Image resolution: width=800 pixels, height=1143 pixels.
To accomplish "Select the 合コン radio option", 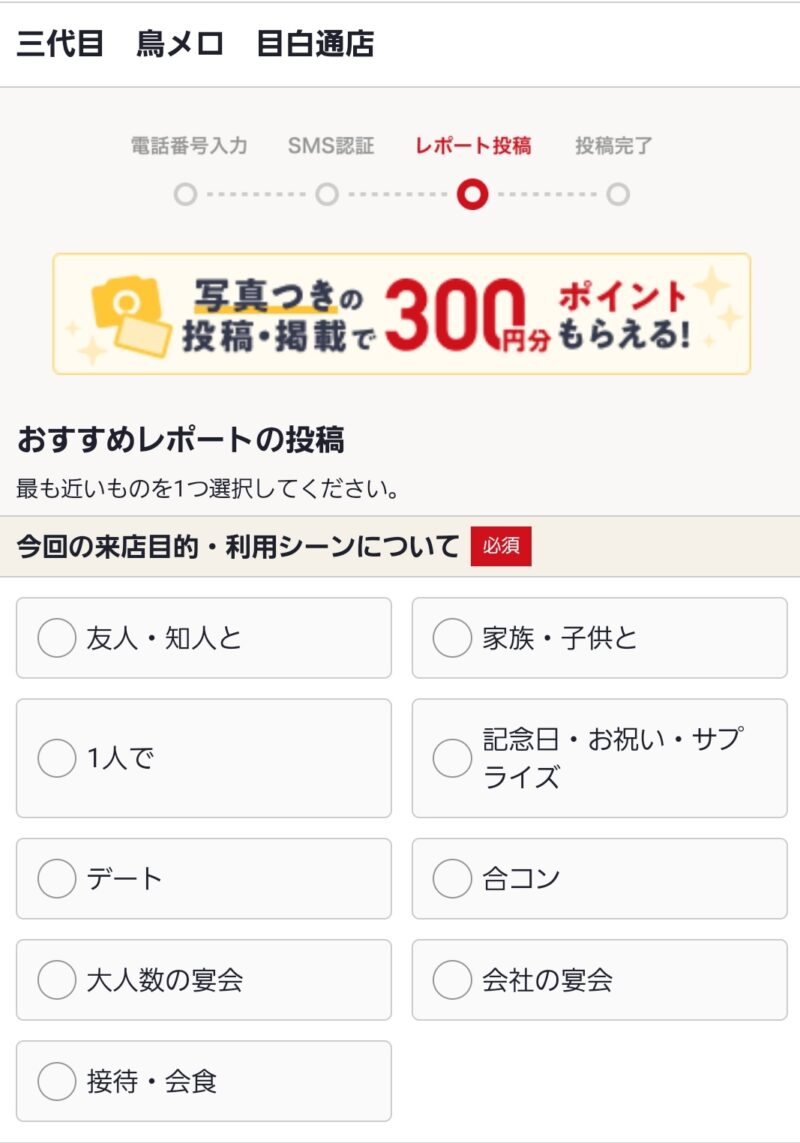I will 452,879.
